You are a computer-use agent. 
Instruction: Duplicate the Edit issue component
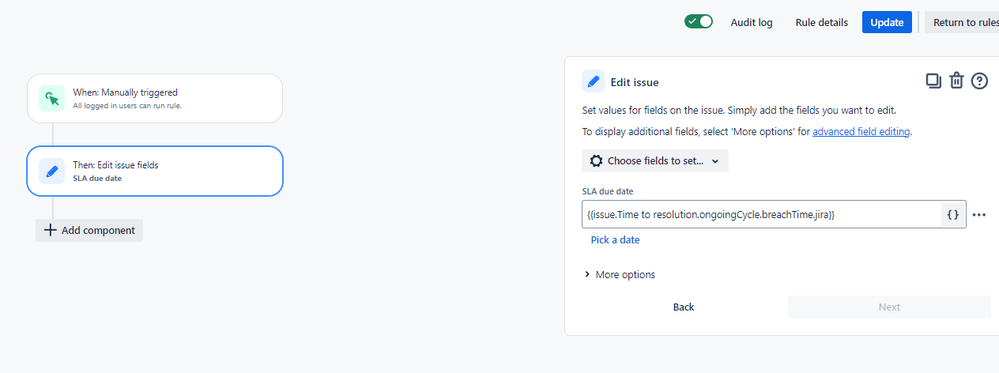click(933, 81)
